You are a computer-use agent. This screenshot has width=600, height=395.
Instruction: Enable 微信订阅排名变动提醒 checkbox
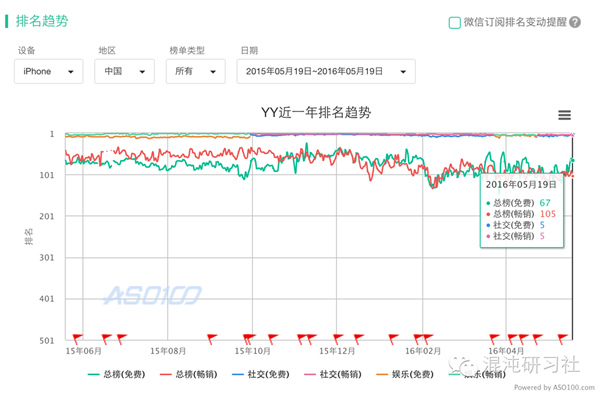click(454, 23)
